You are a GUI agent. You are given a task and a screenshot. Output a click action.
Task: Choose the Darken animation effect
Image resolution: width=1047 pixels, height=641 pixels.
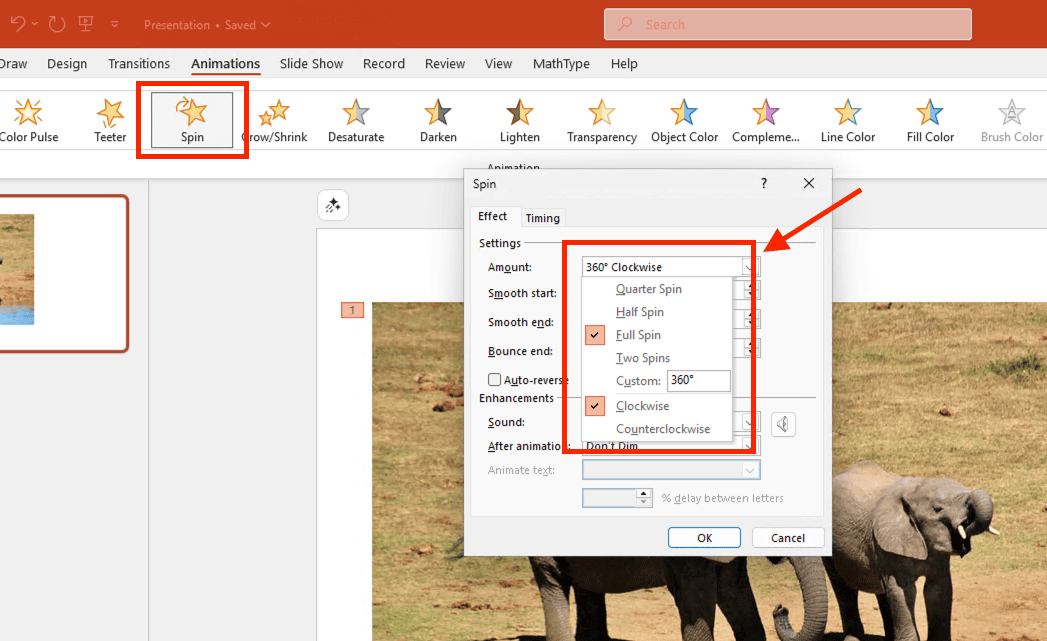pyautogui.click(x=438, y=119)
